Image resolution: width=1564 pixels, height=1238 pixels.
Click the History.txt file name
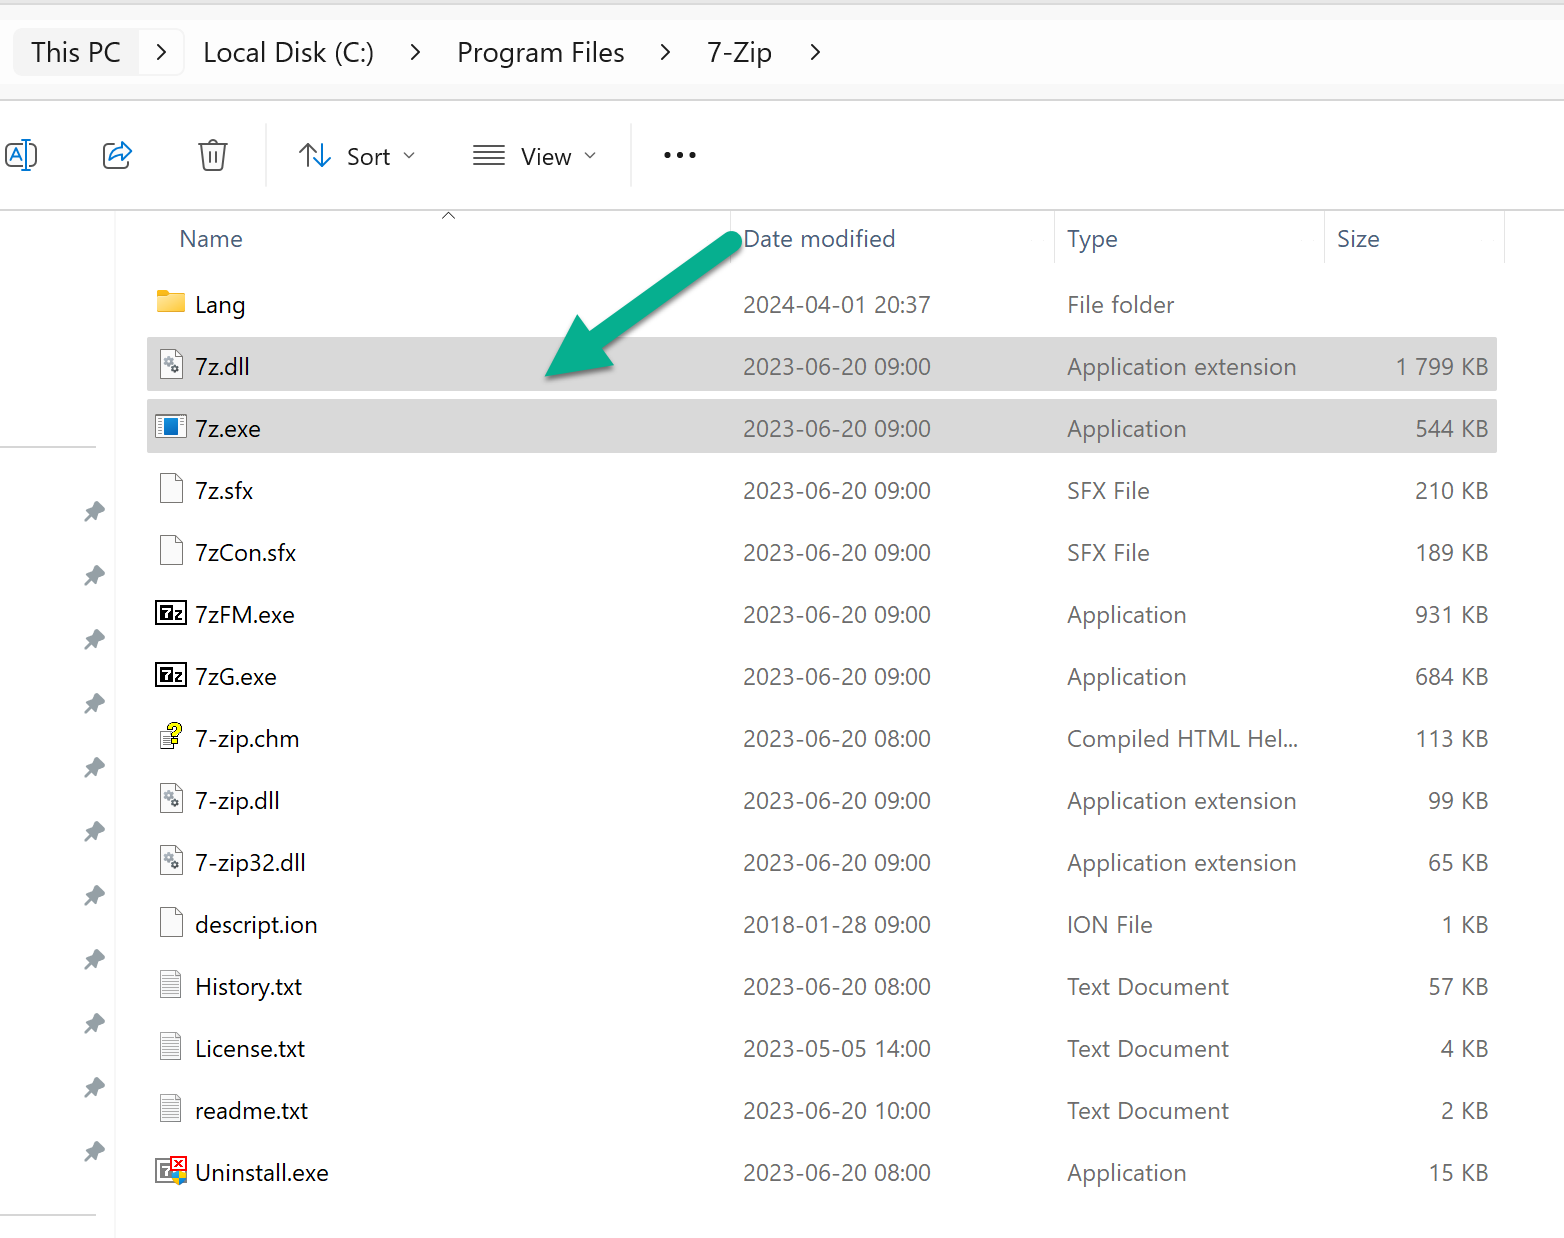point(248,987)
